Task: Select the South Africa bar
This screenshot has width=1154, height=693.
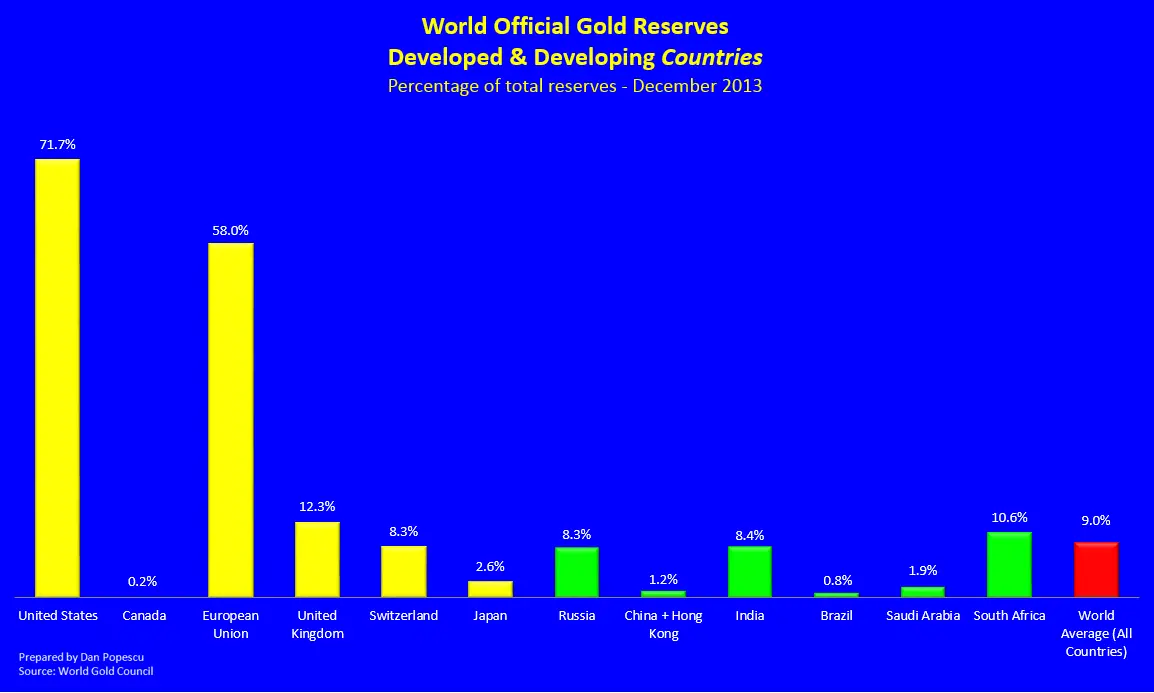Action: (1009, 564)
